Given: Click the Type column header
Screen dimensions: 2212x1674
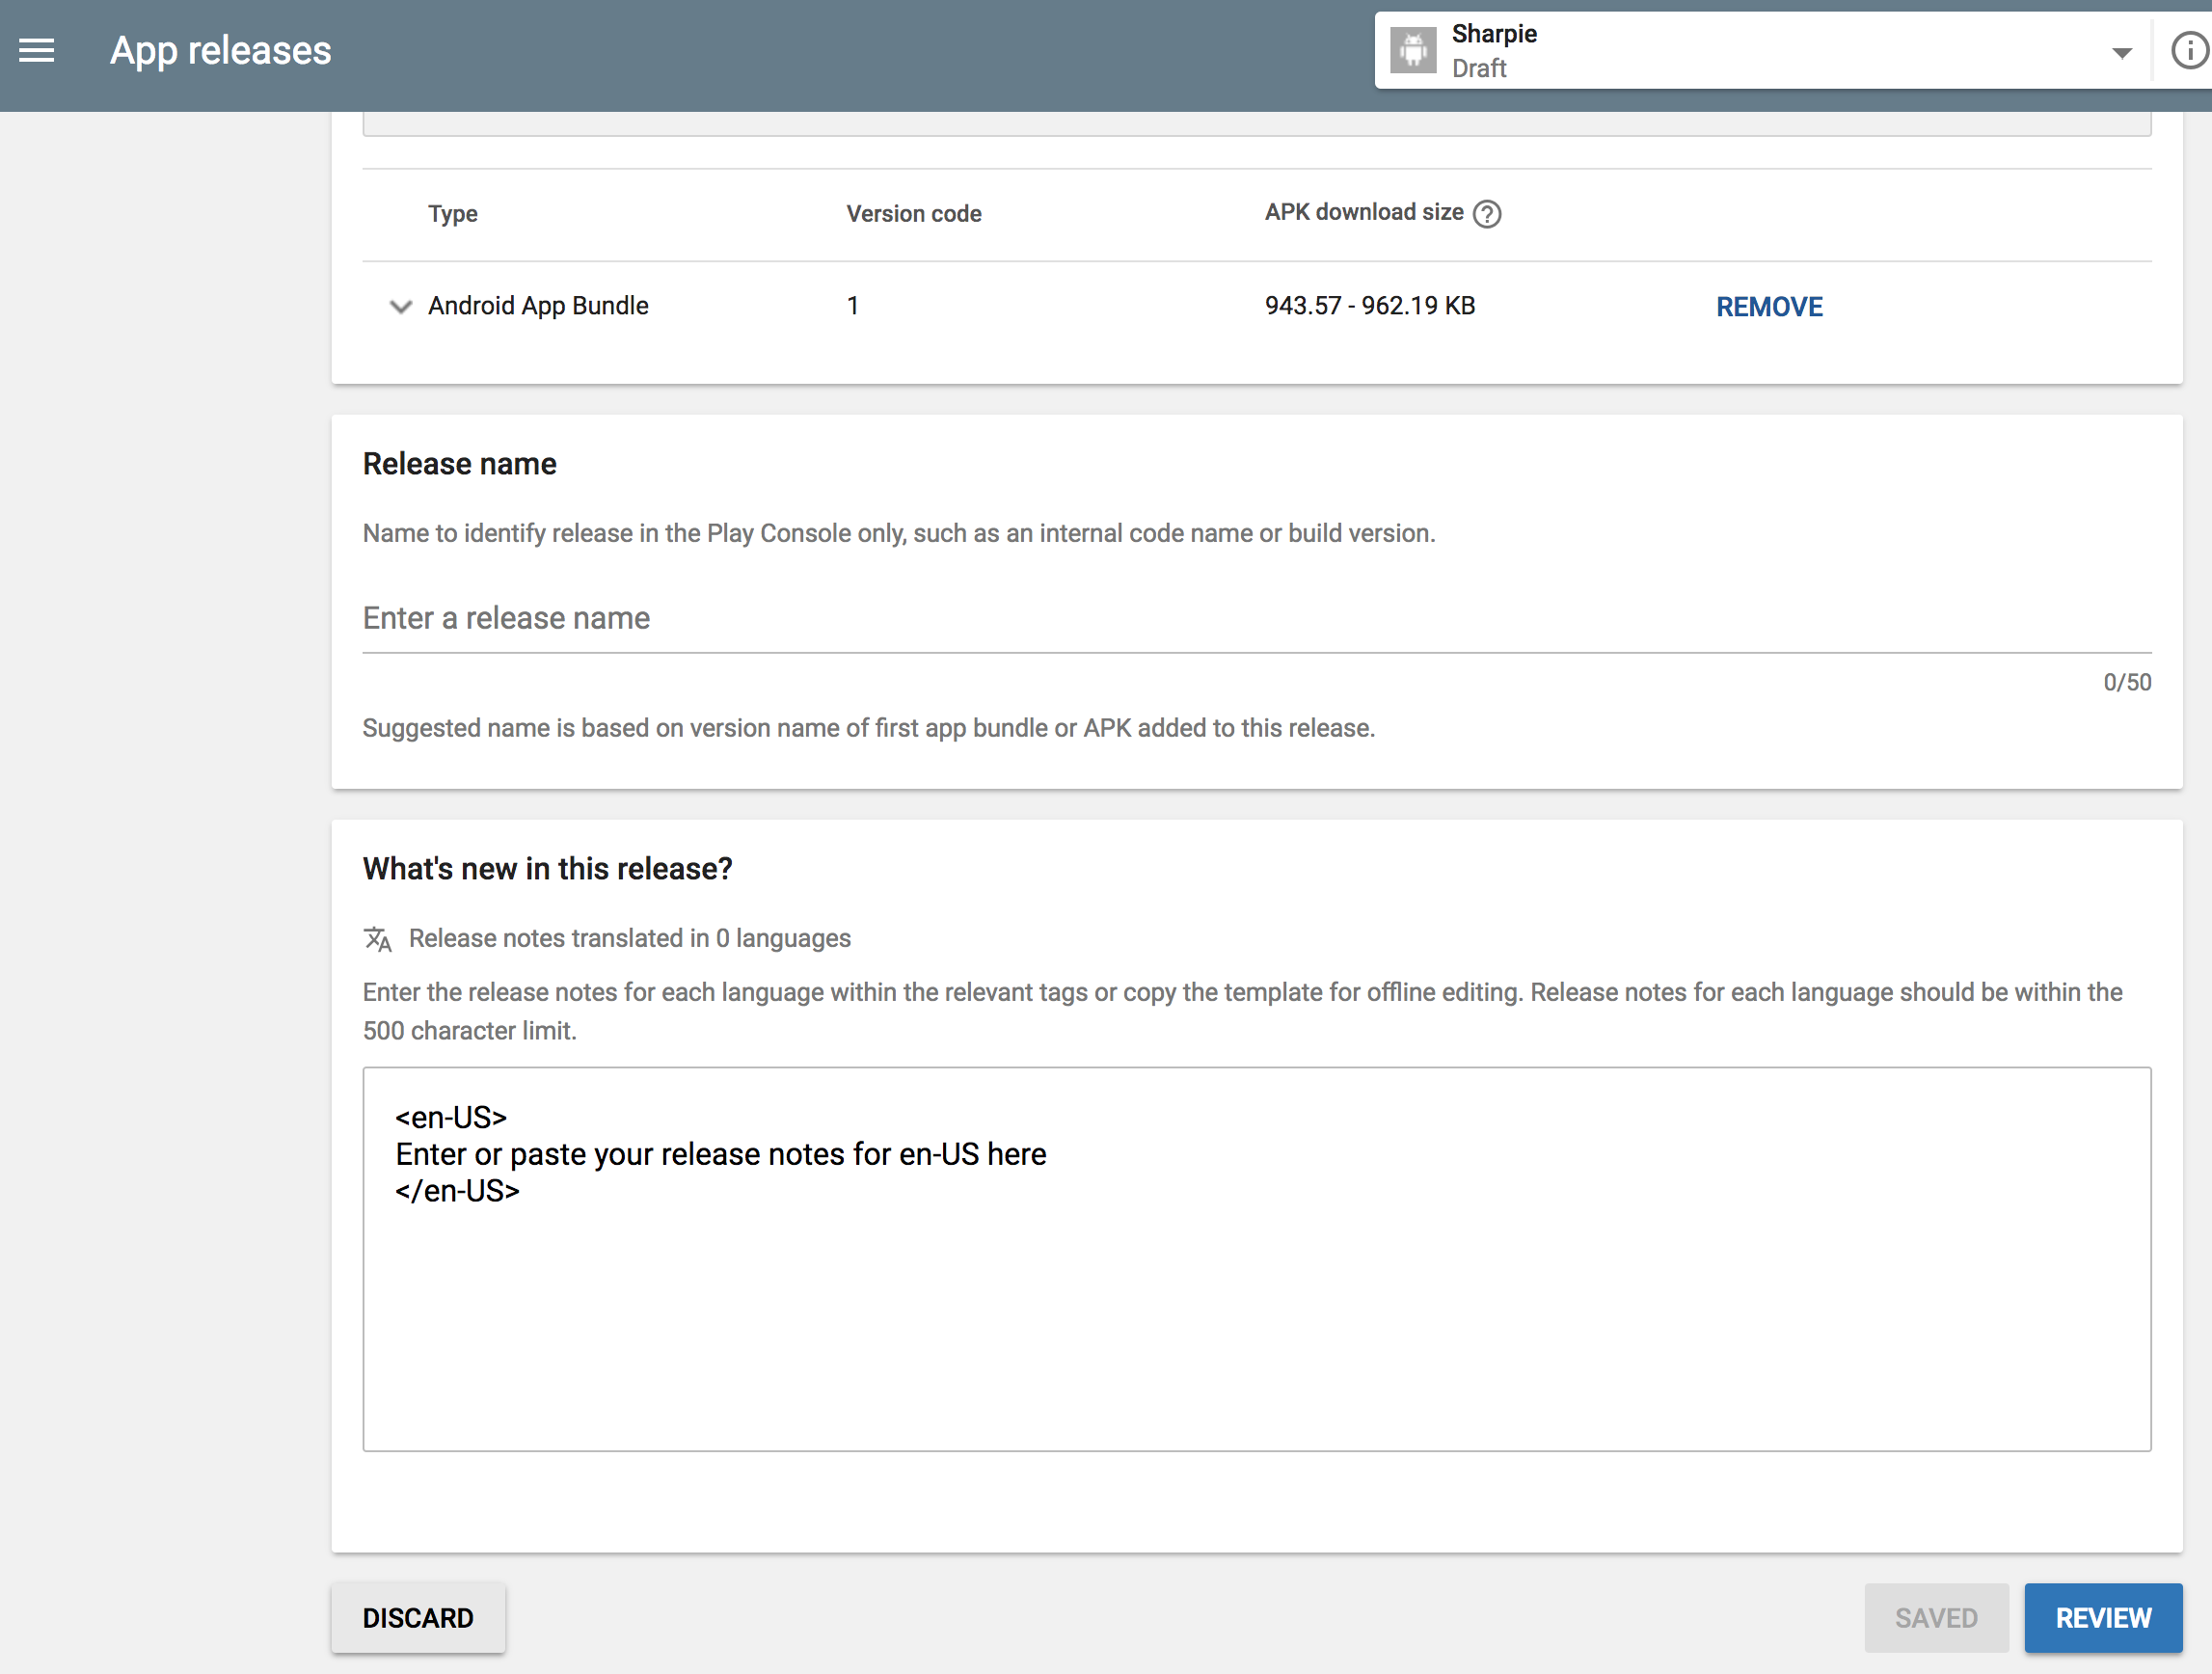Looking at the screenshot, I should [452, 214].
